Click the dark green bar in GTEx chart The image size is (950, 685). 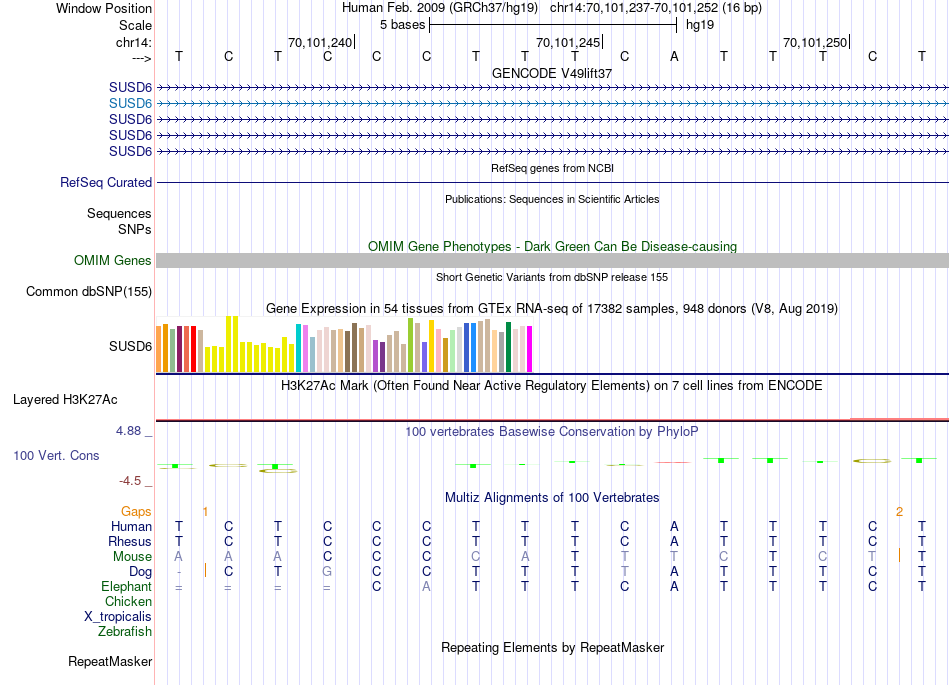pyautogui.click(x=508, y=347)
